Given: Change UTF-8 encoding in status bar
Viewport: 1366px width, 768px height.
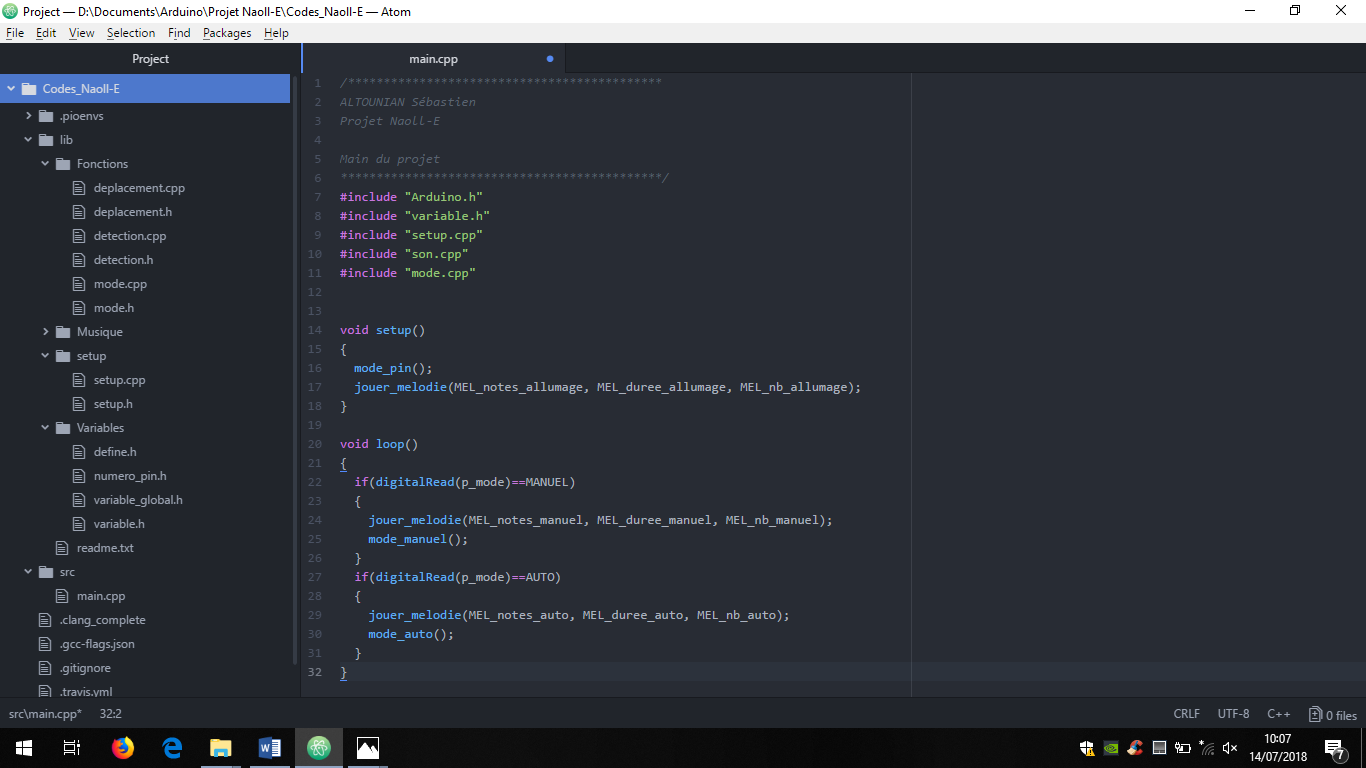Looking at the screenshot, I should [x=1233, y=714].
